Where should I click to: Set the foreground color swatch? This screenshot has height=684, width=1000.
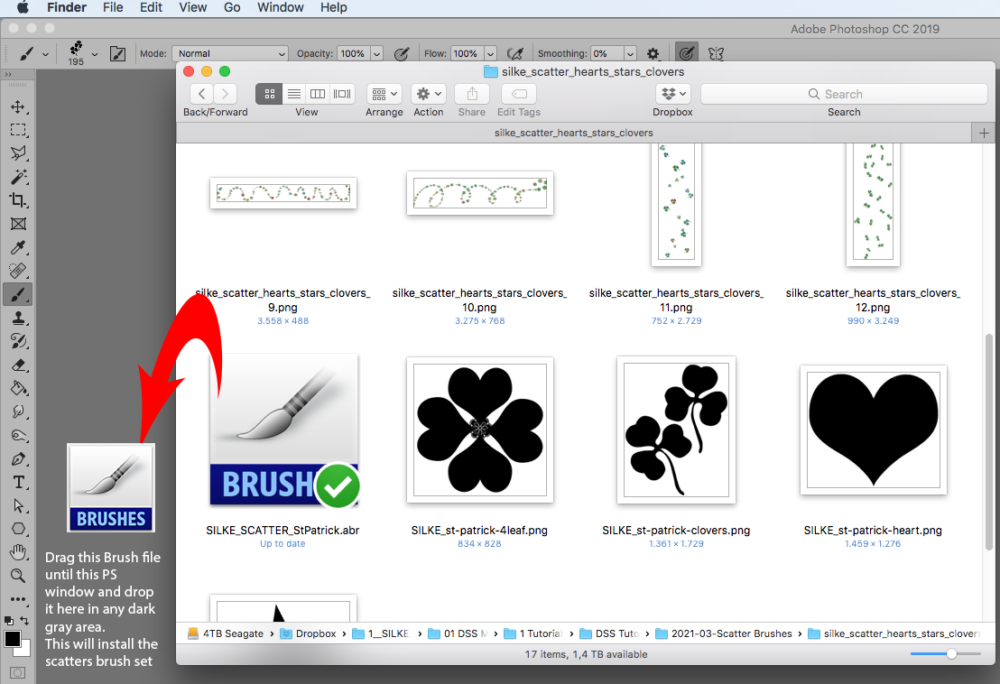[x=12, y=639]
